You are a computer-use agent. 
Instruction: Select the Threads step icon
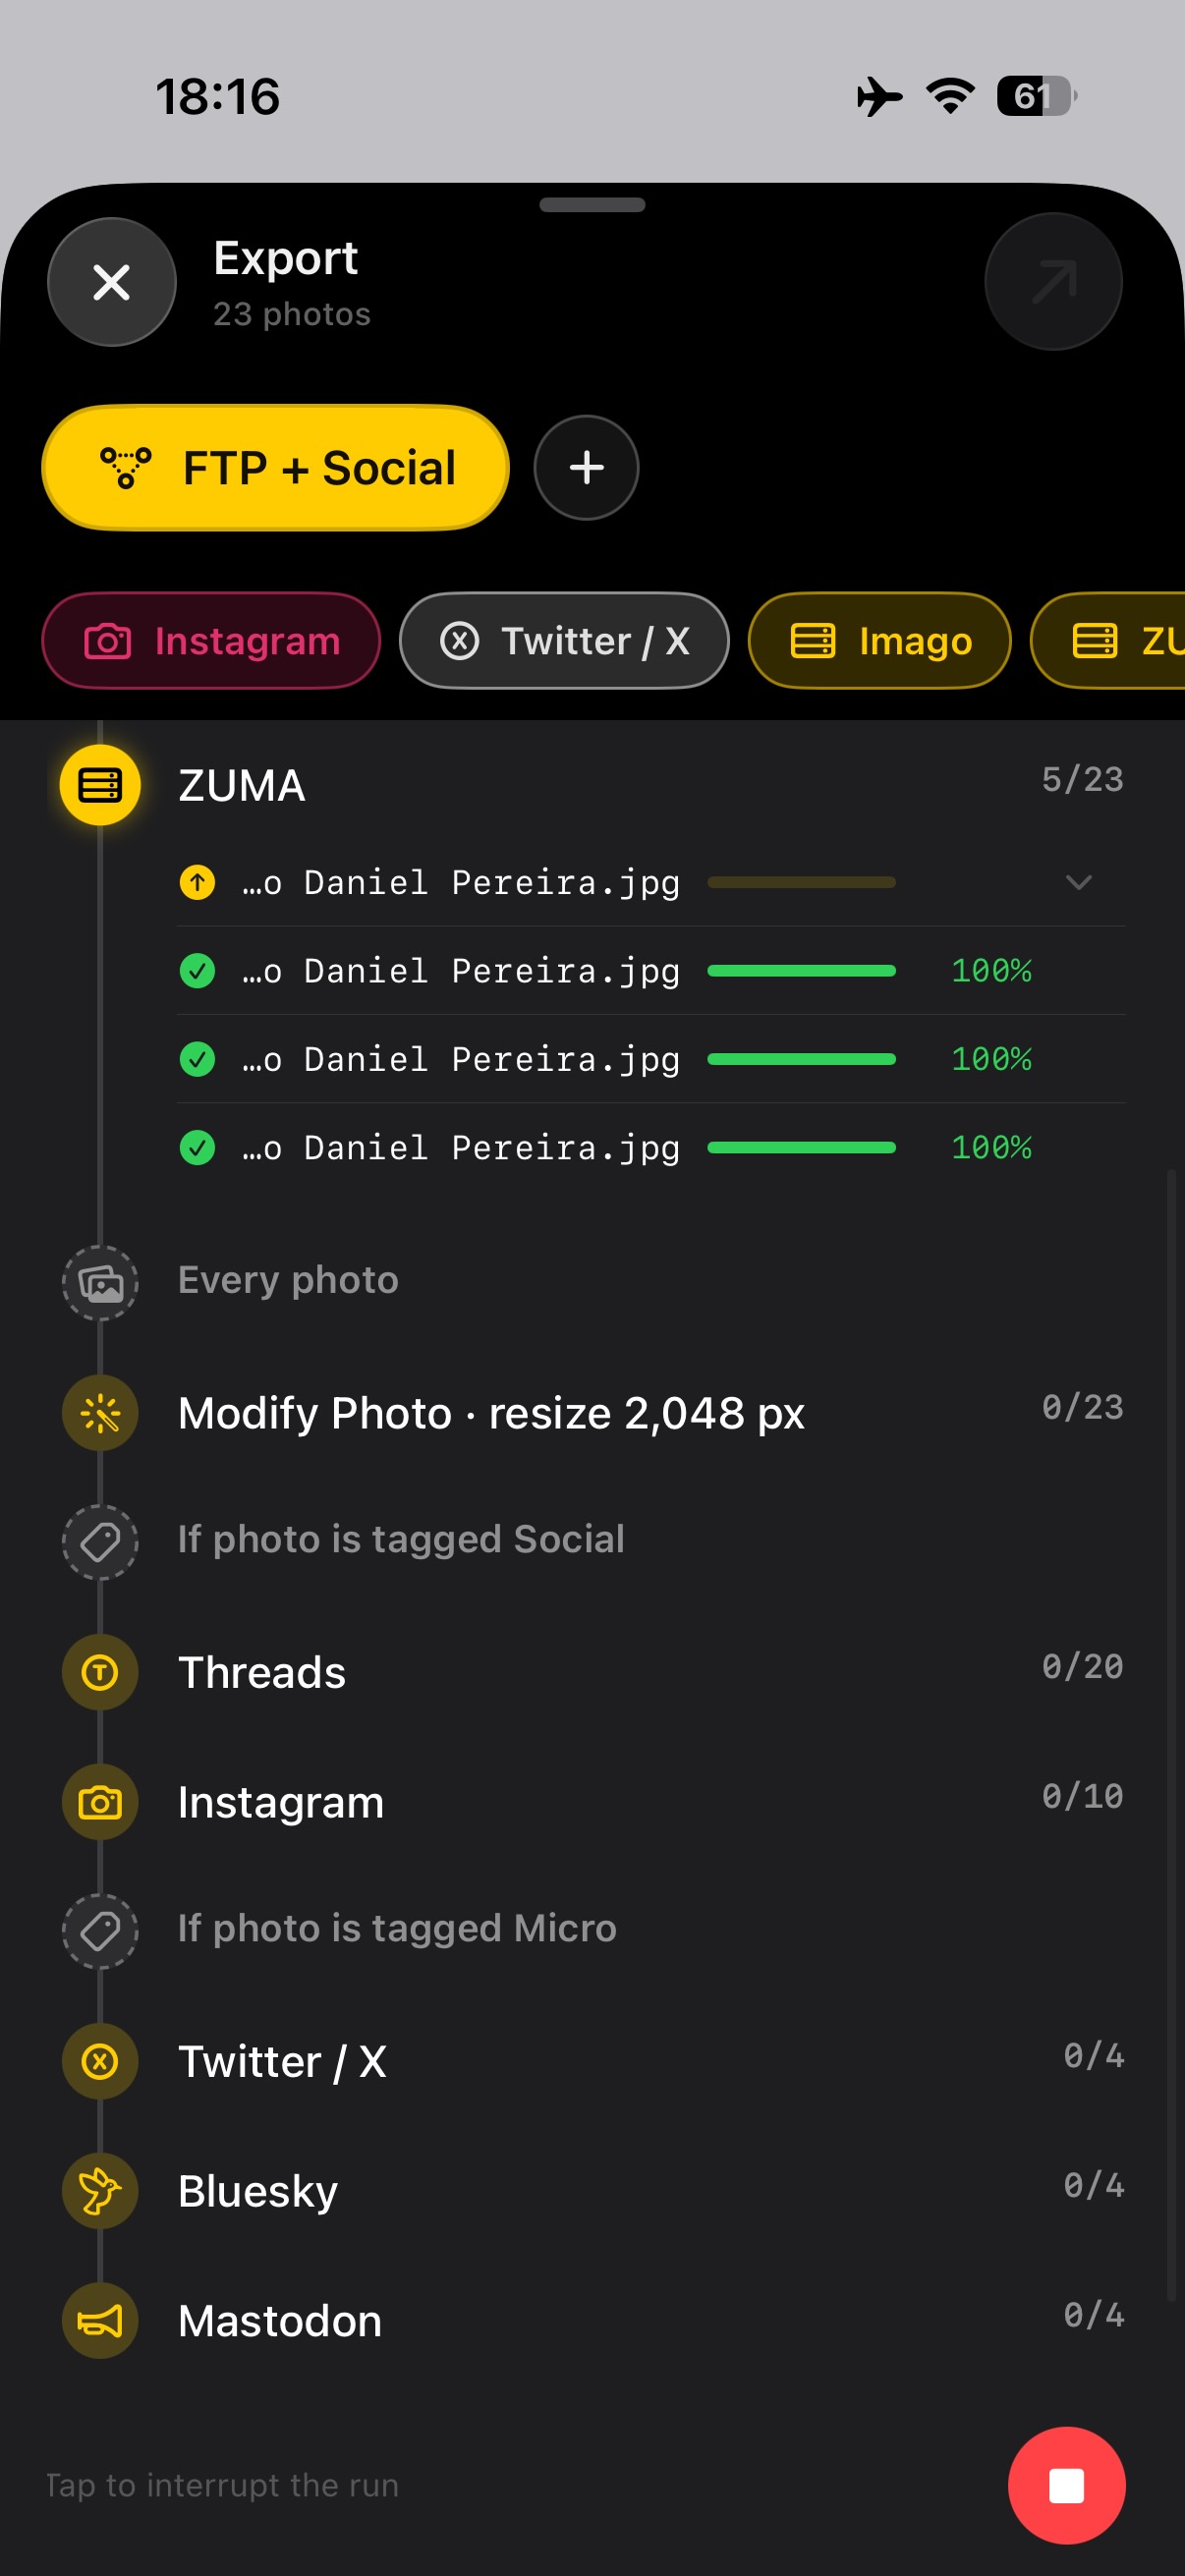pos(100,1672)
